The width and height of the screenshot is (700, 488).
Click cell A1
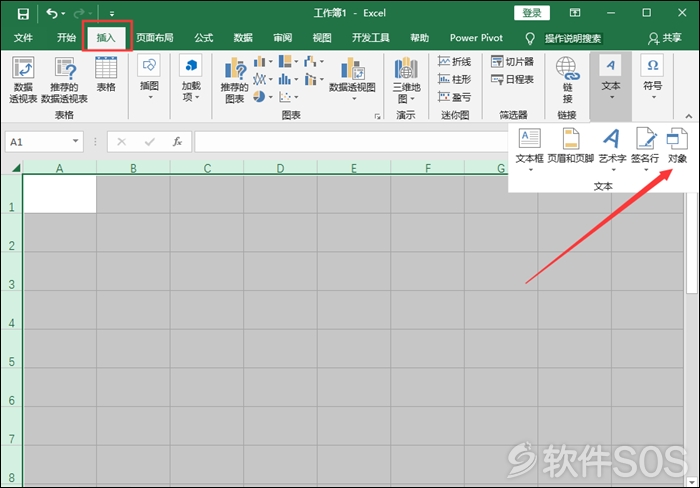(59, 194)
